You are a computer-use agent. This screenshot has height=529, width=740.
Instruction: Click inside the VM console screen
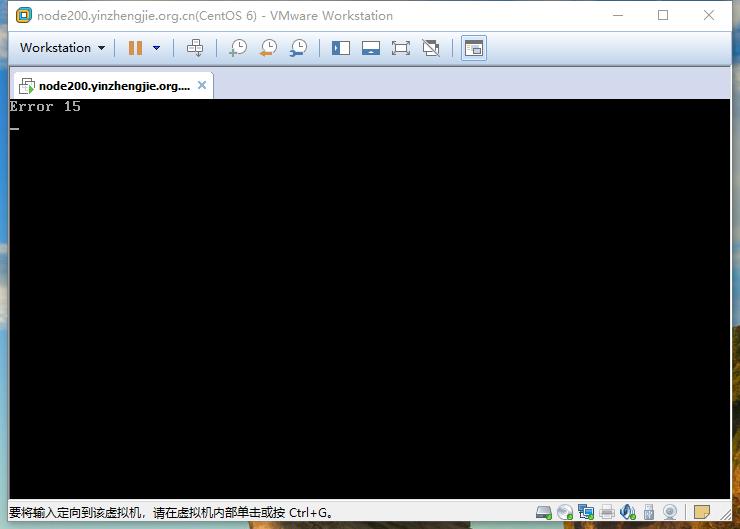pyautogui.click(x=370, y=298)
